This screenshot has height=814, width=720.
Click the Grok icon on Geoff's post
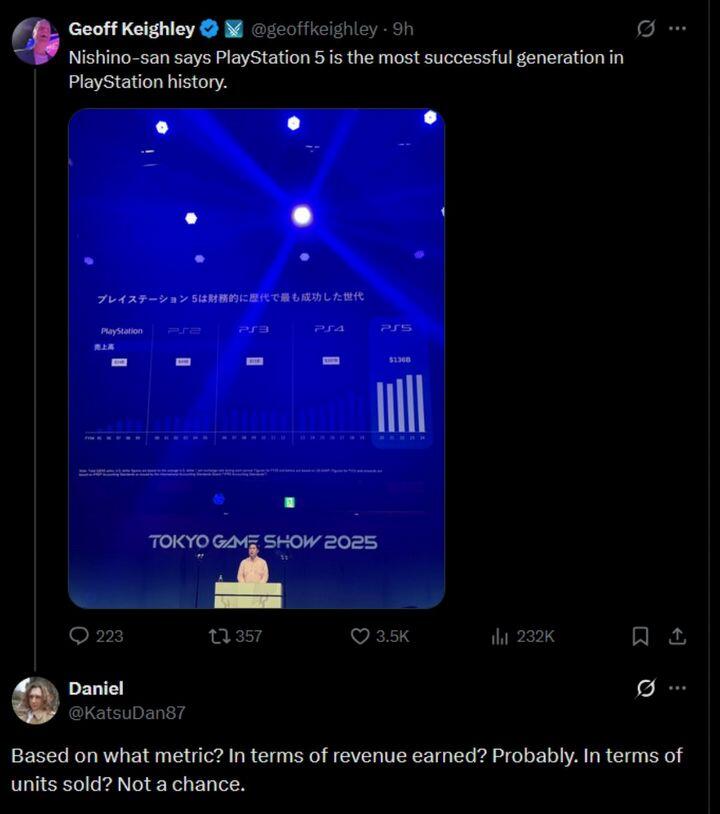[x=646, y=29]
